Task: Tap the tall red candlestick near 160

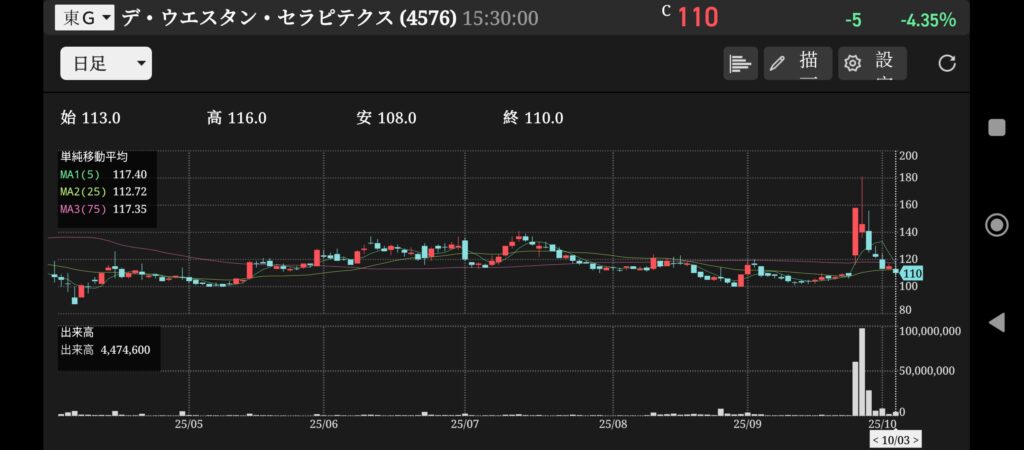Action: click(857, 230)
